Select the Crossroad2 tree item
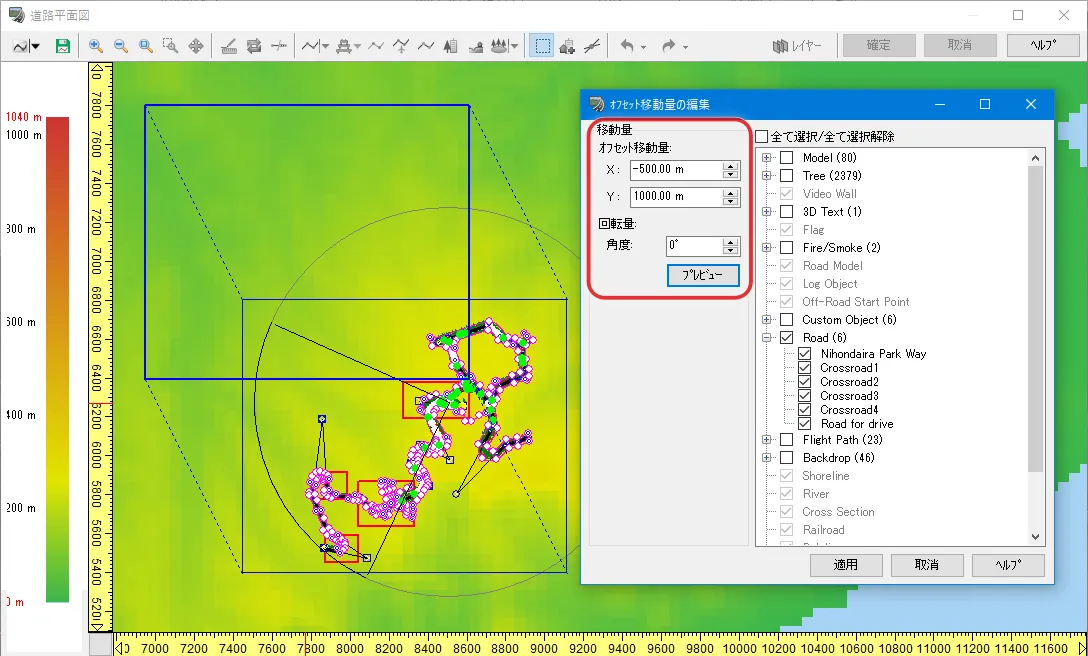This screenshot has height=656, width=1088. tap(849, 382)
